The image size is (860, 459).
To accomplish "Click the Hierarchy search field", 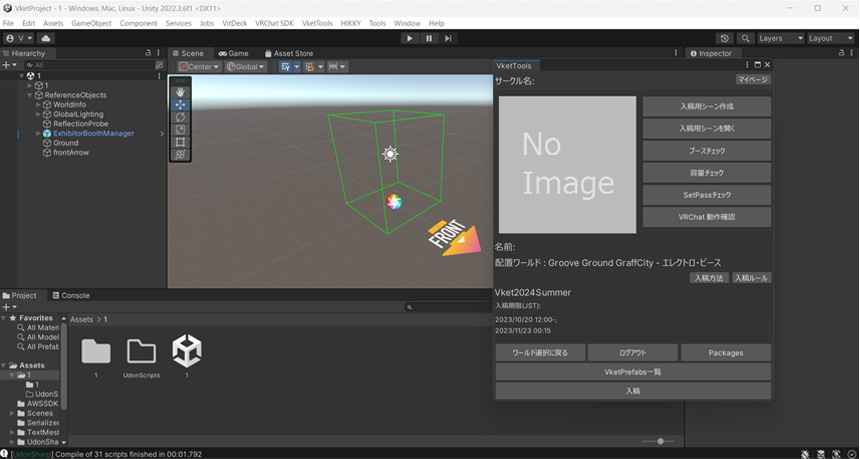I will 89,65.
